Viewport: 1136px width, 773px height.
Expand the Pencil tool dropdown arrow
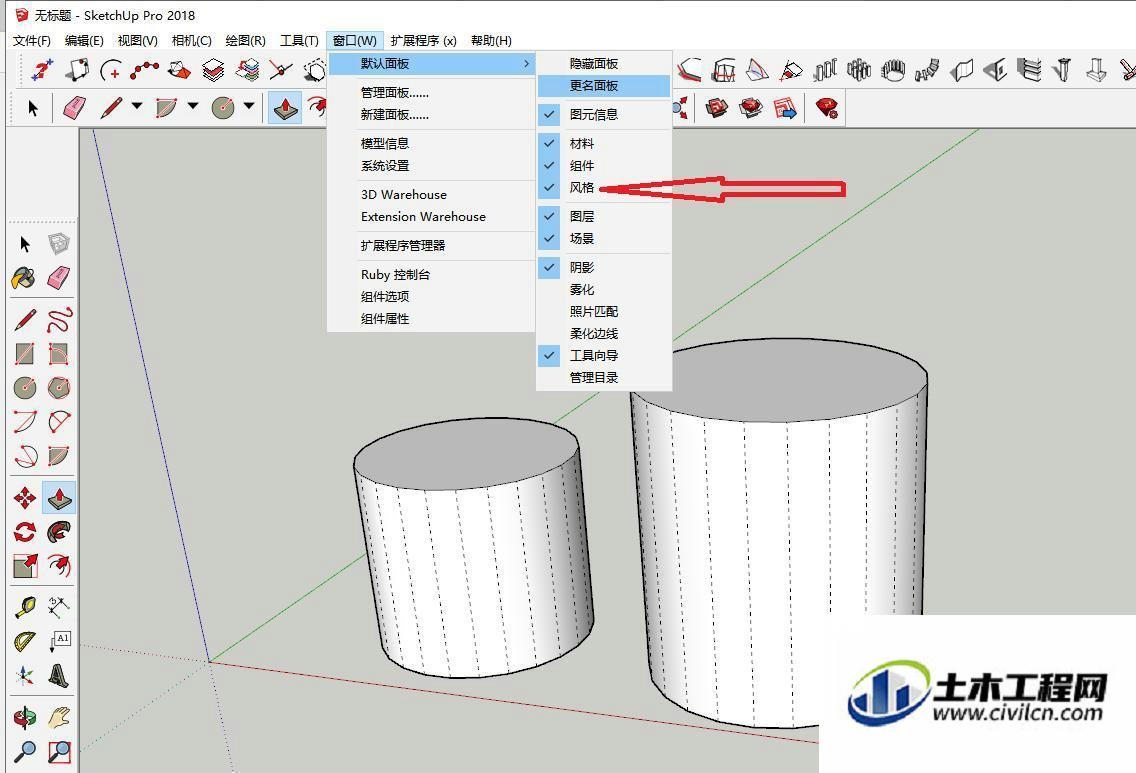[x=137, y=106]
